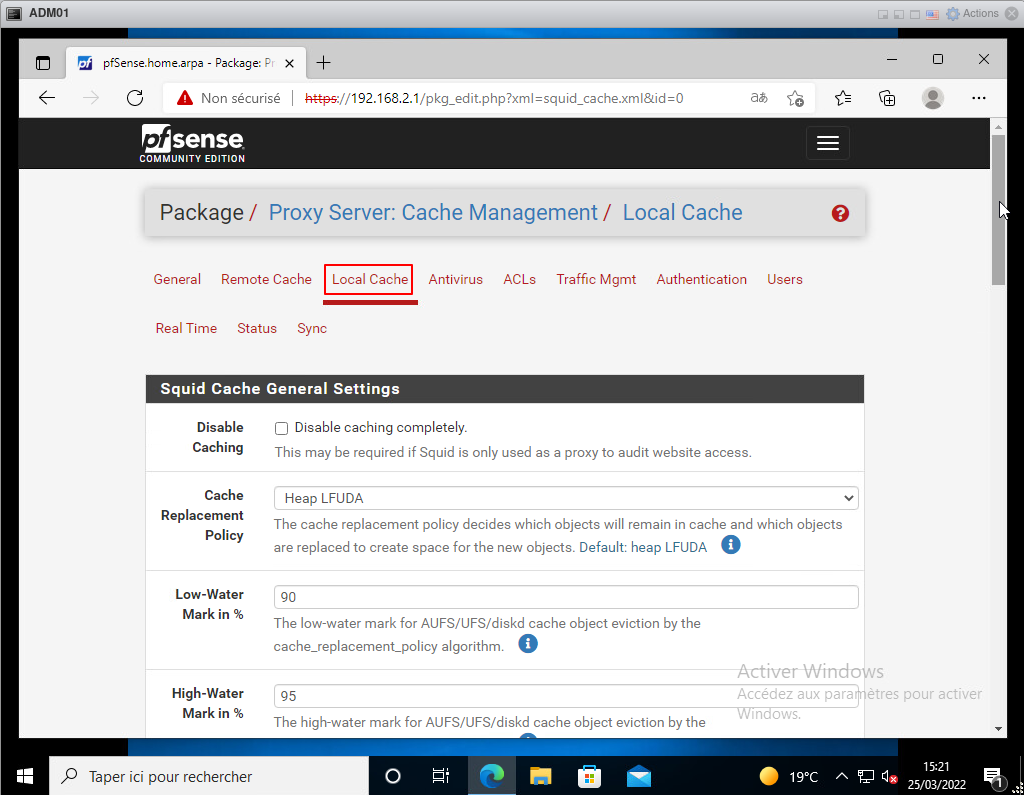Open the pfSense hamburger navigation menu
Screen dimensions: 1024x795
pos(827,143)
